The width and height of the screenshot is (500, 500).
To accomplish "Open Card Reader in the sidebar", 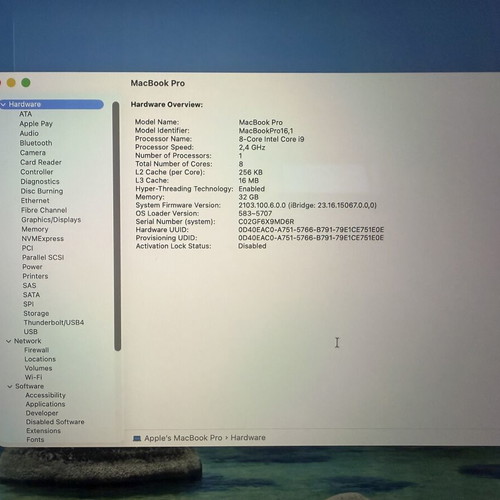I will (x=41, y=162).
